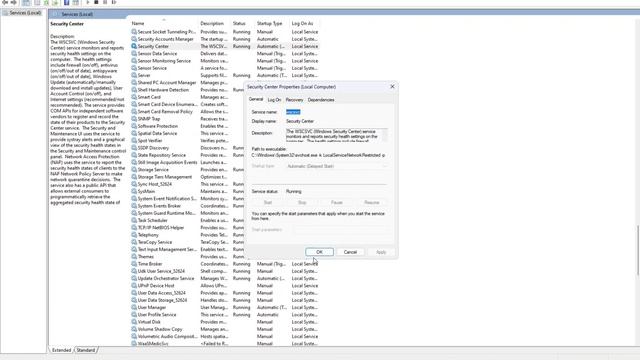Click the gear icon beside SysMain
The image size is (640, 360).
134,191
